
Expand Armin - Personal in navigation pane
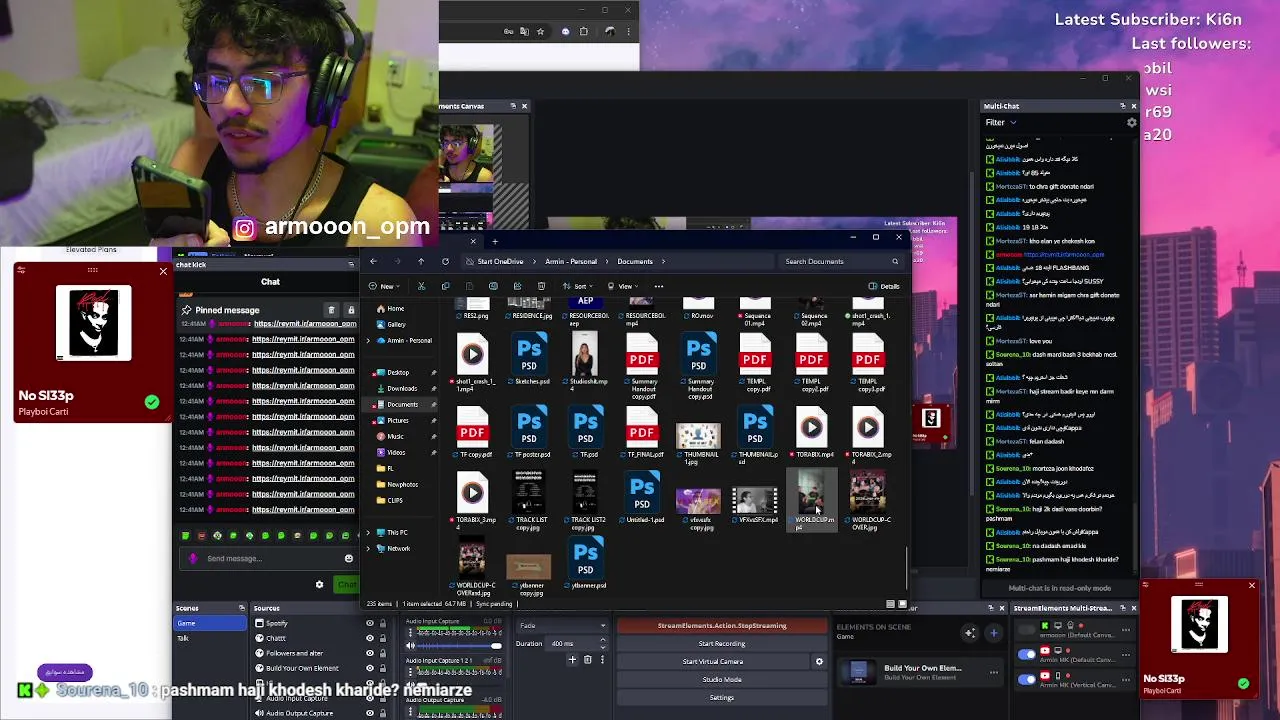point(367,341)
